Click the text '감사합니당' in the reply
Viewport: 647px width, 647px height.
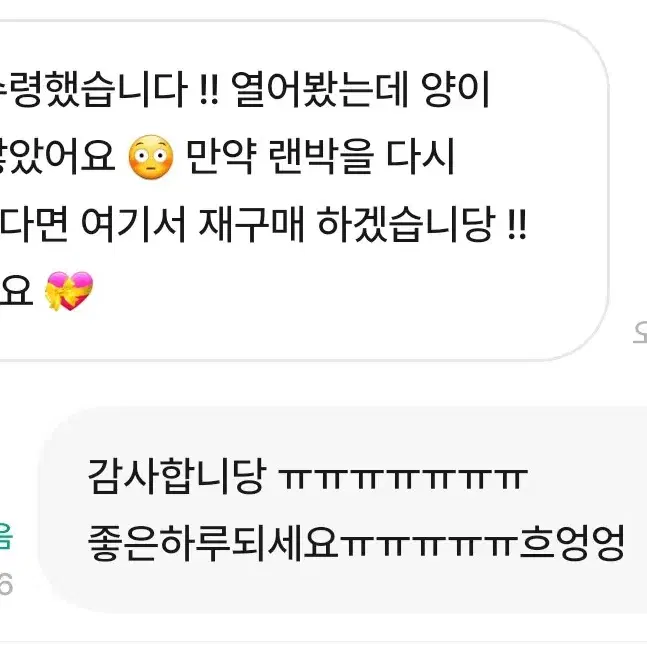tap(177, 477)
